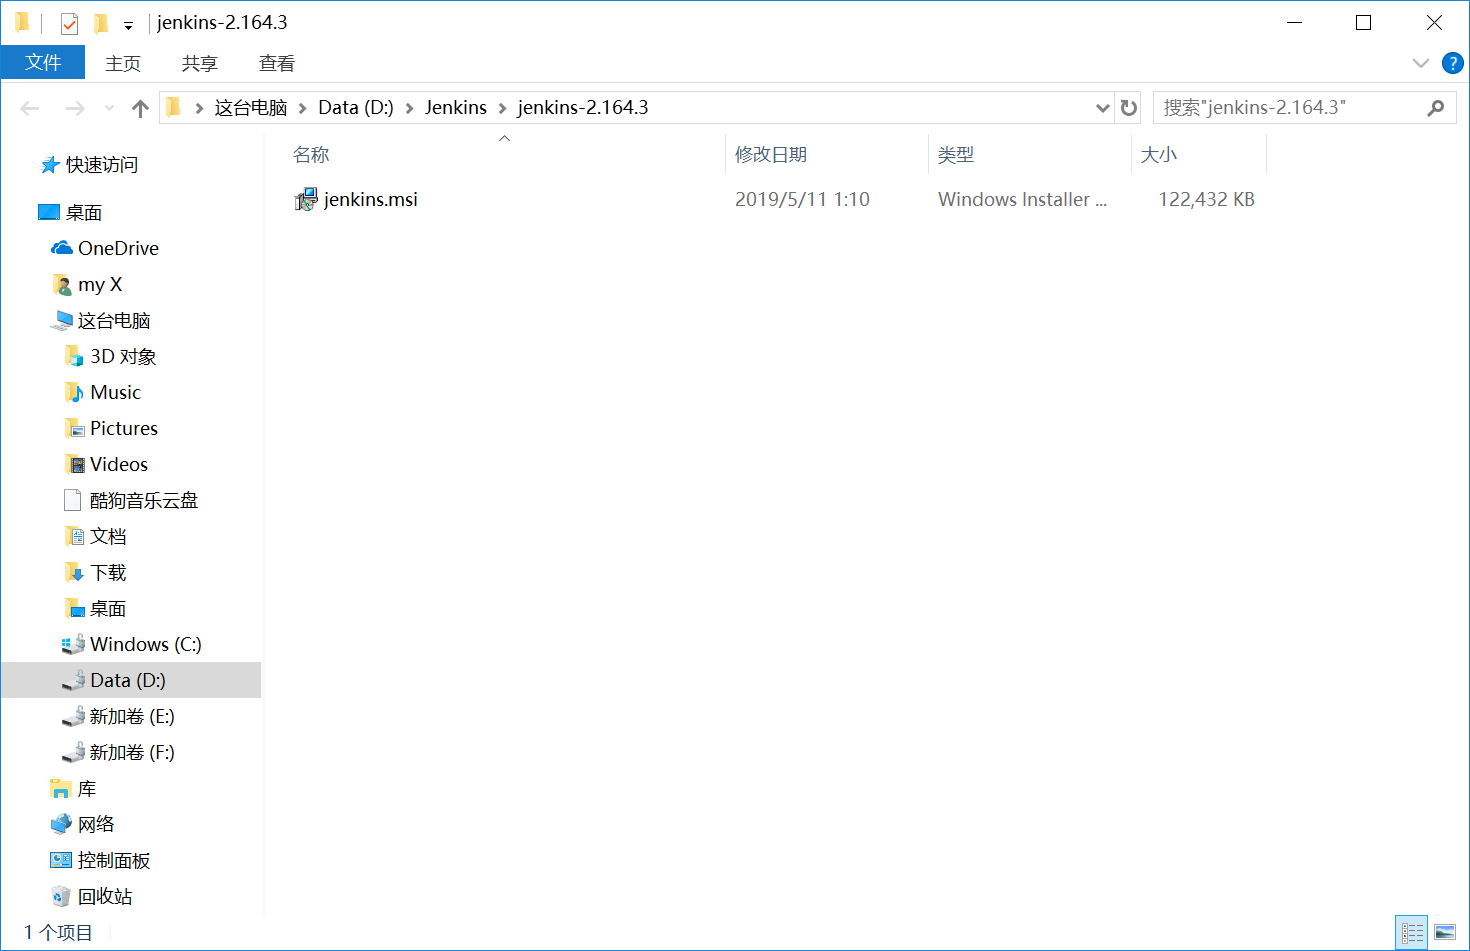
Task: Sort by the 修改日期 column header
Action: (x=771, y=154)
